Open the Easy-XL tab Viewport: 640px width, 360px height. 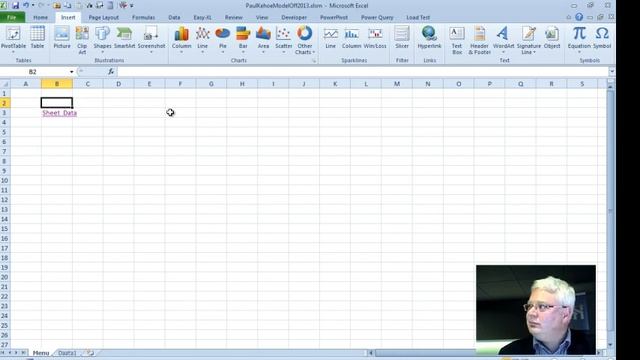[x=202, y=18]
